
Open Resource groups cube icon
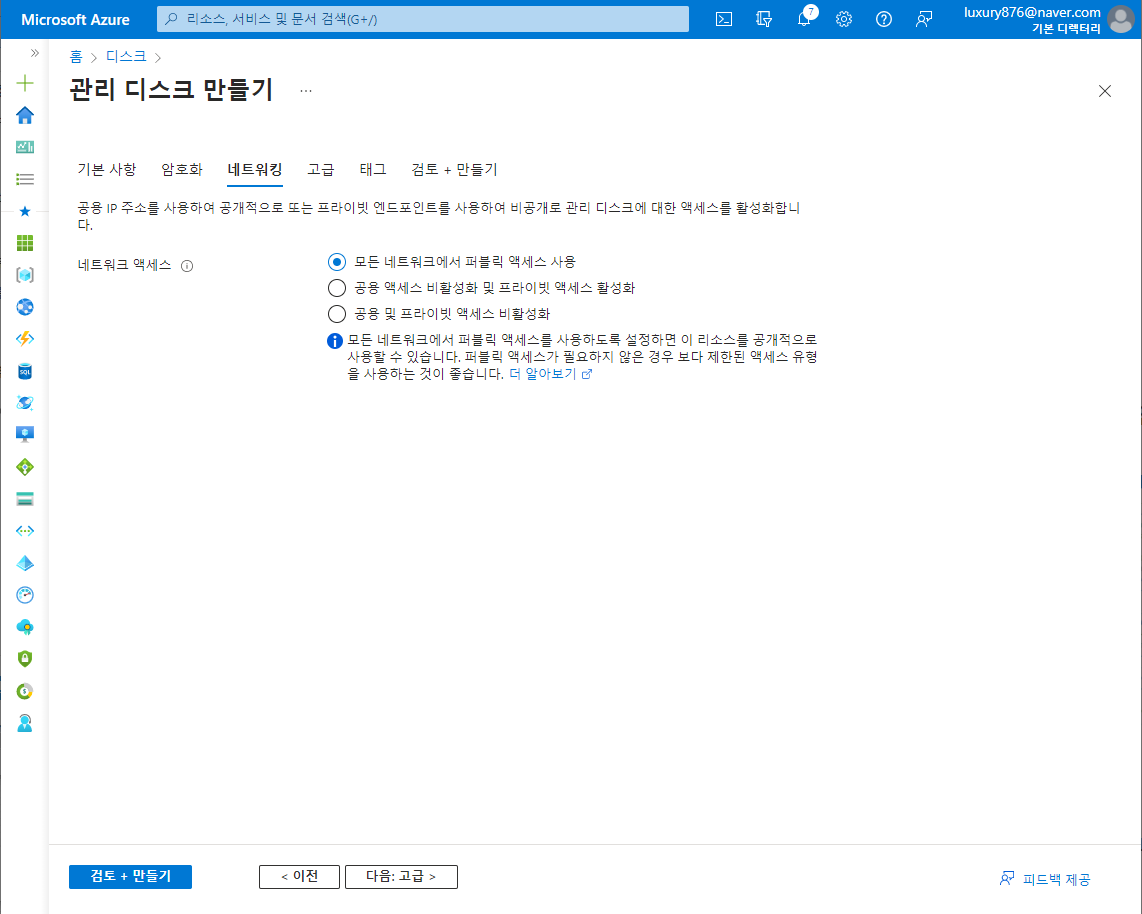click(25, 275)
